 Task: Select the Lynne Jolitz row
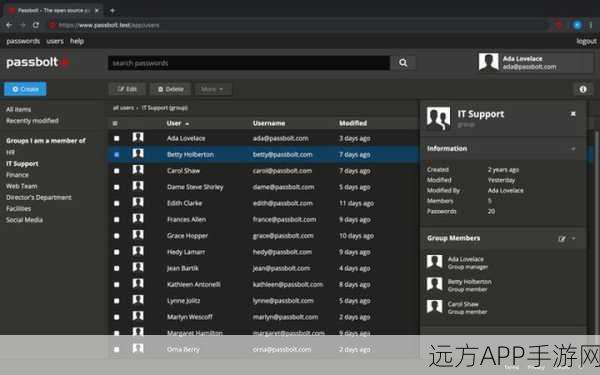(x=263, y=301)
